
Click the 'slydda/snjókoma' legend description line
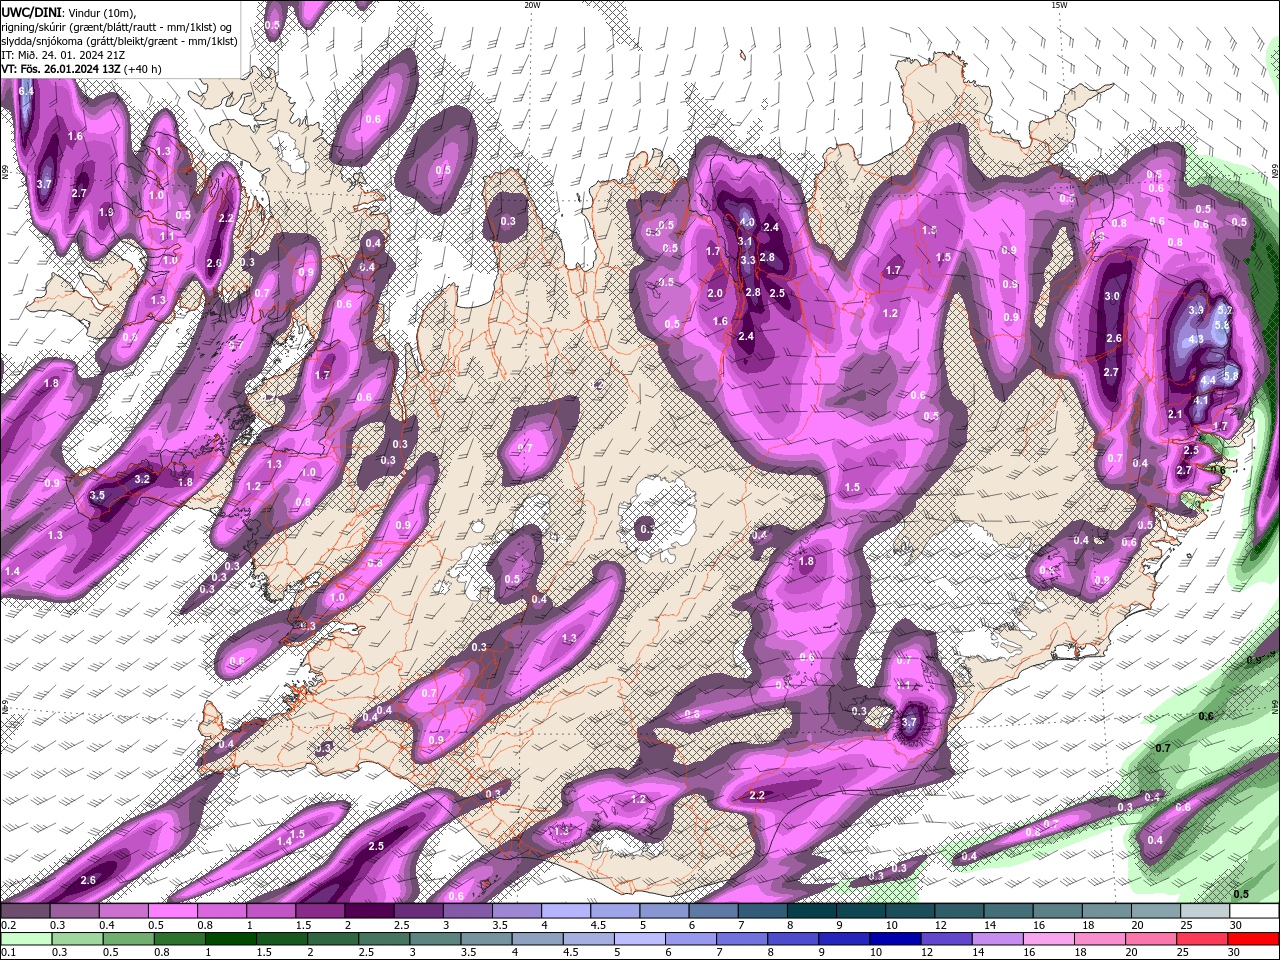tap(119, 40)
